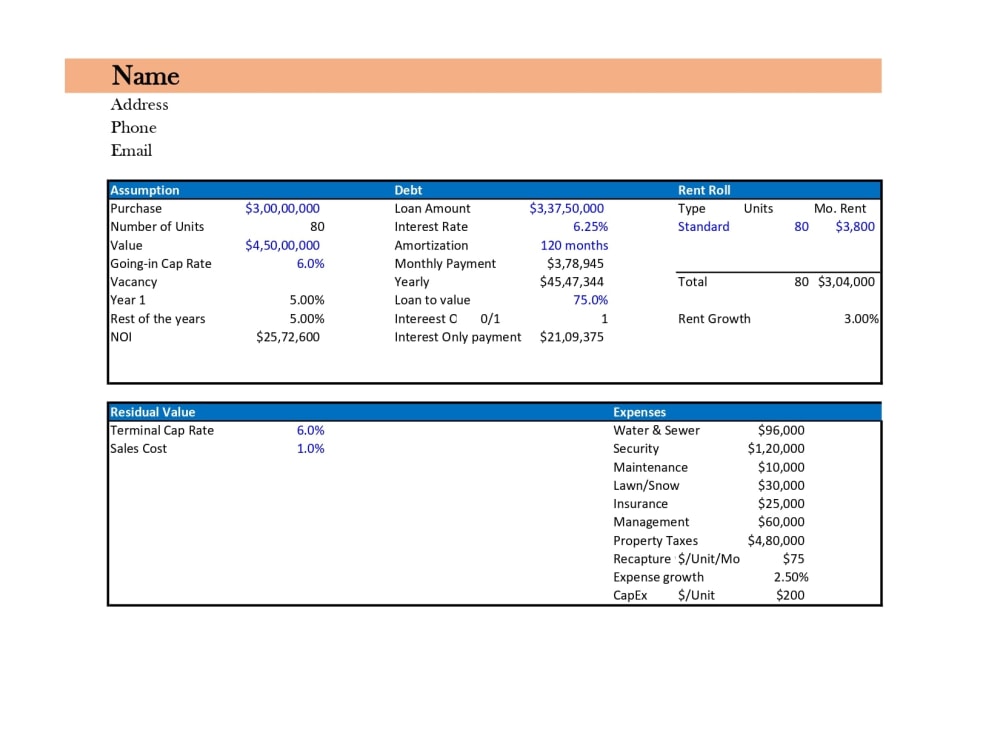This screenshot has height=750, width=1000.
Task: Click the Number of Units label
Action: (157, 227)
